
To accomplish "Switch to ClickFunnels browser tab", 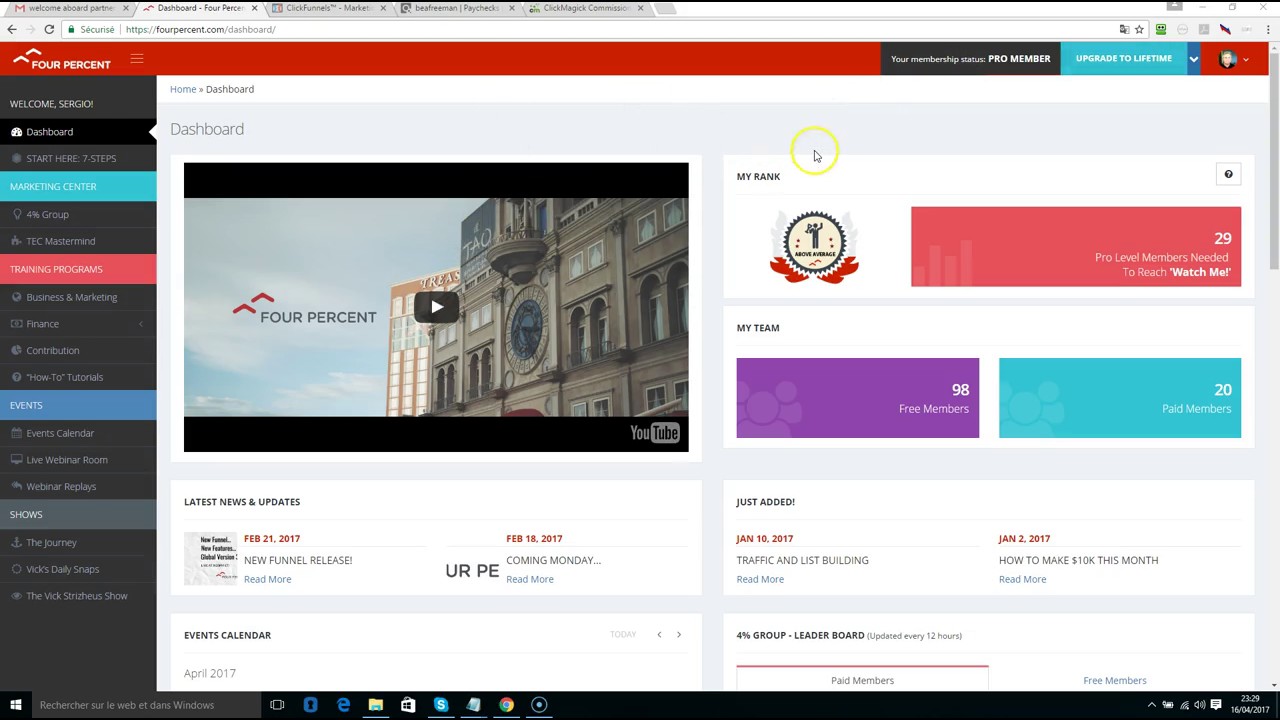I will point(331,8).
